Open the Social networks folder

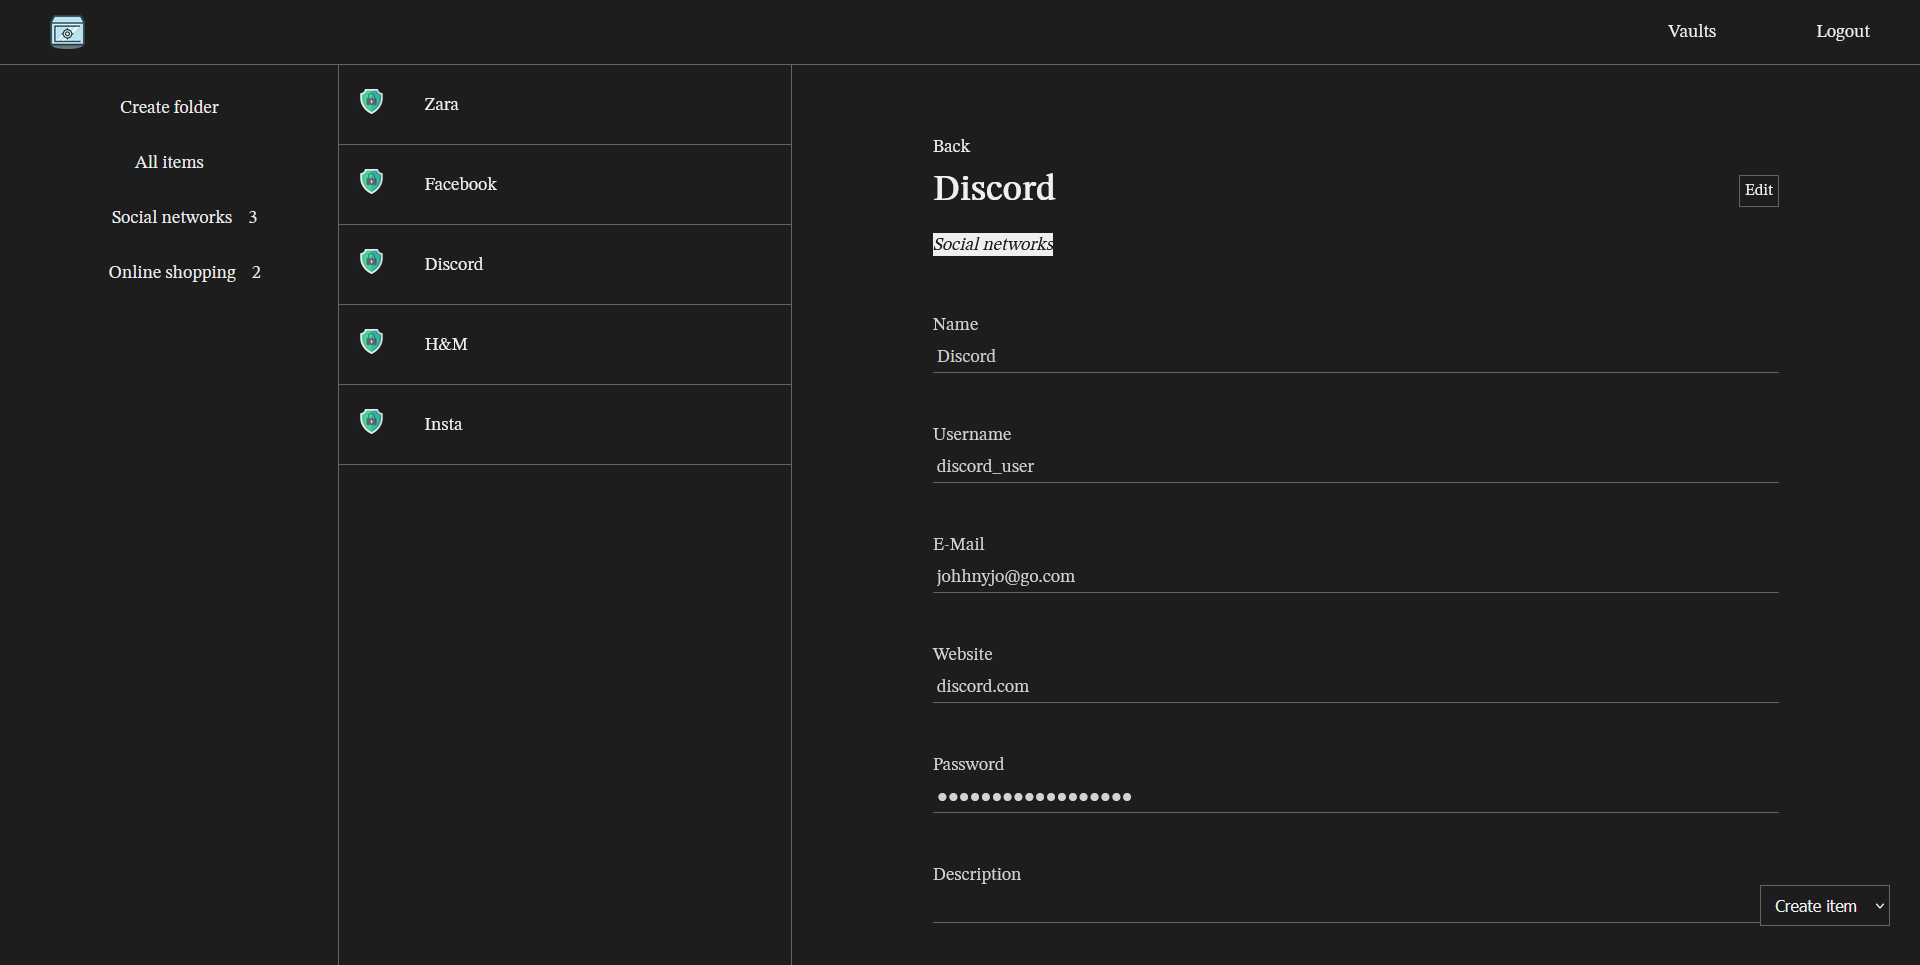(171, 217)
